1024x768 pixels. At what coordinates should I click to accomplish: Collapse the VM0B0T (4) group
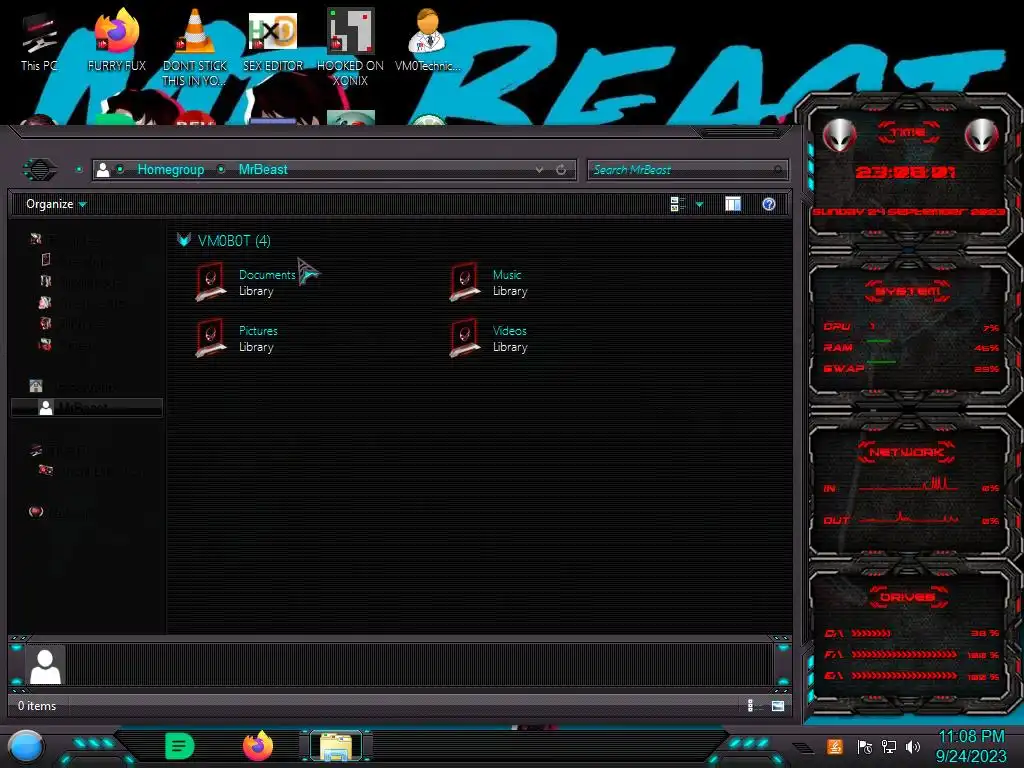(184, 240)
